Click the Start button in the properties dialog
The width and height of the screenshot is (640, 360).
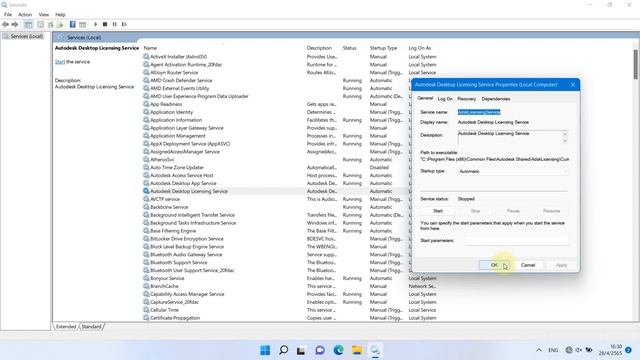(x=438, y=211)
